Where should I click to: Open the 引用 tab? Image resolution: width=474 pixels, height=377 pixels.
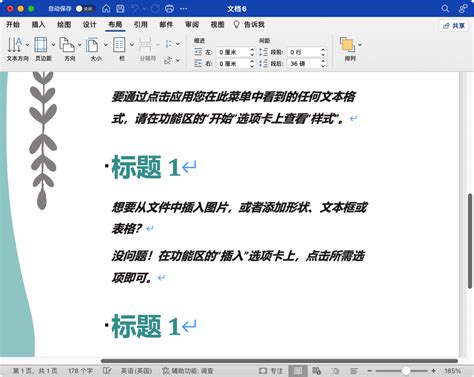141,25
